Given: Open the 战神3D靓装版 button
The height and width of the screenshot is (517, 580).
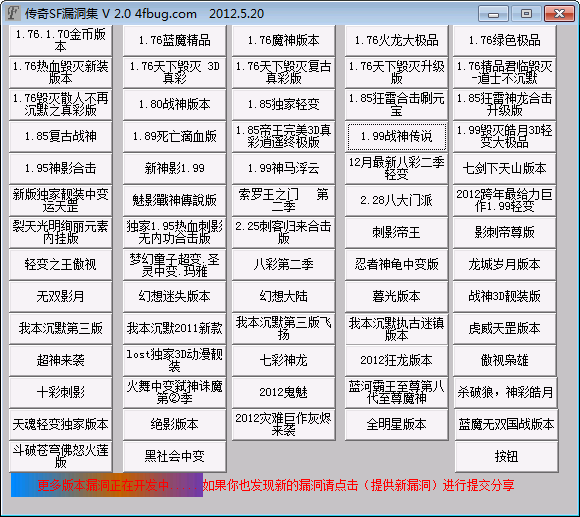Looking at the screenshot, I should [505, 297].
